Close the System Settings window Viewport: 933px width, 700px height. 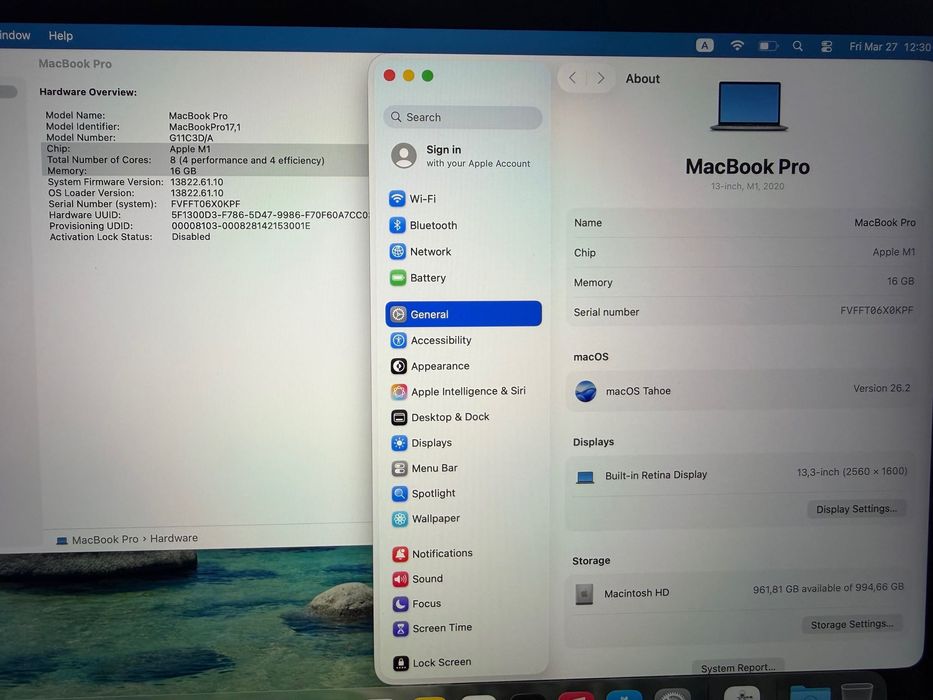(x=390, y=75)
